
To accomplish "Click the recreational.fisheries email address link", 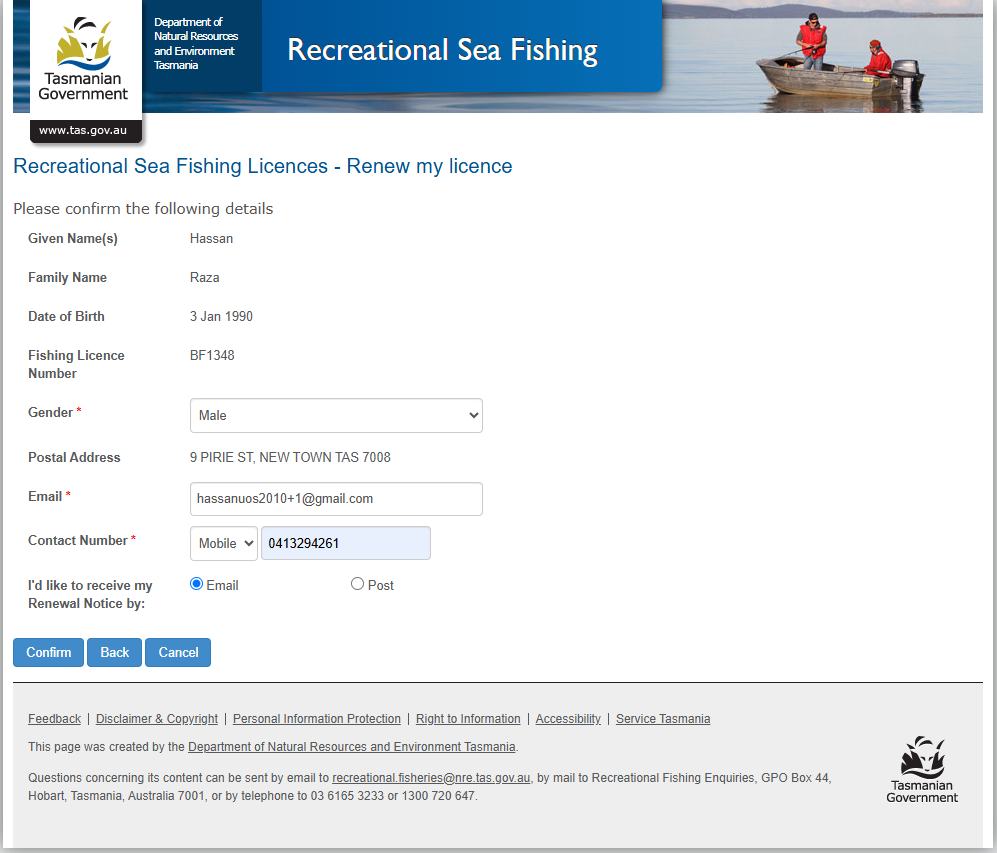I will [431, 778].
